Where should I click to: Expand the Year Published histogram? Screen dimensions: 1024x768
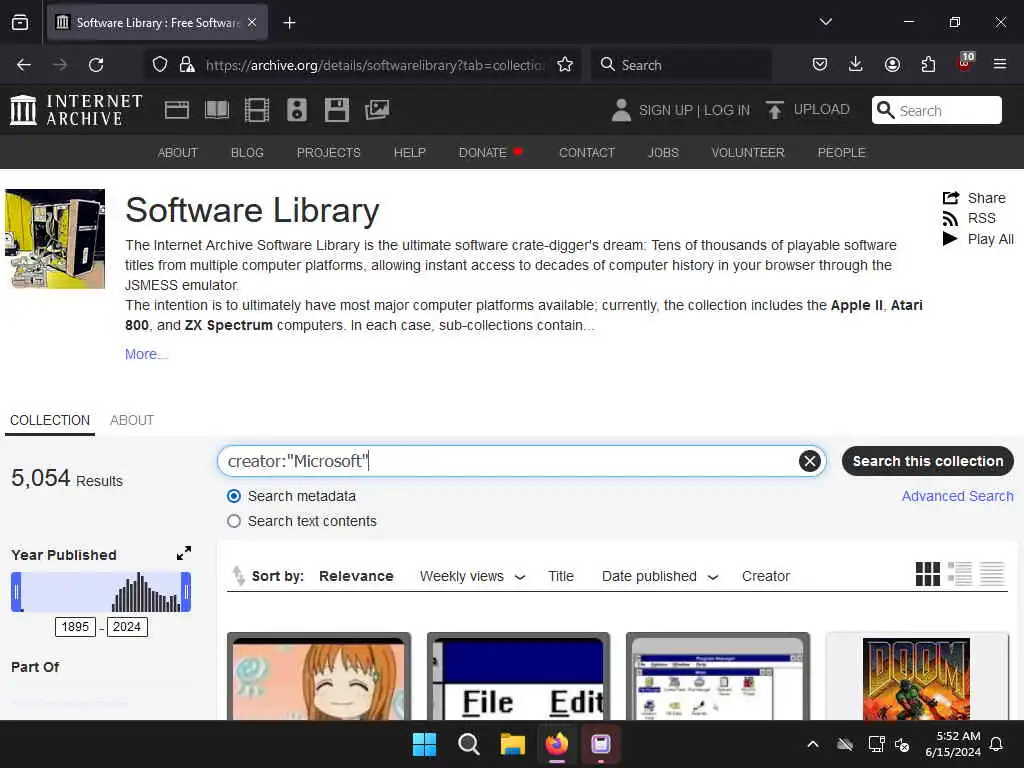184,553
